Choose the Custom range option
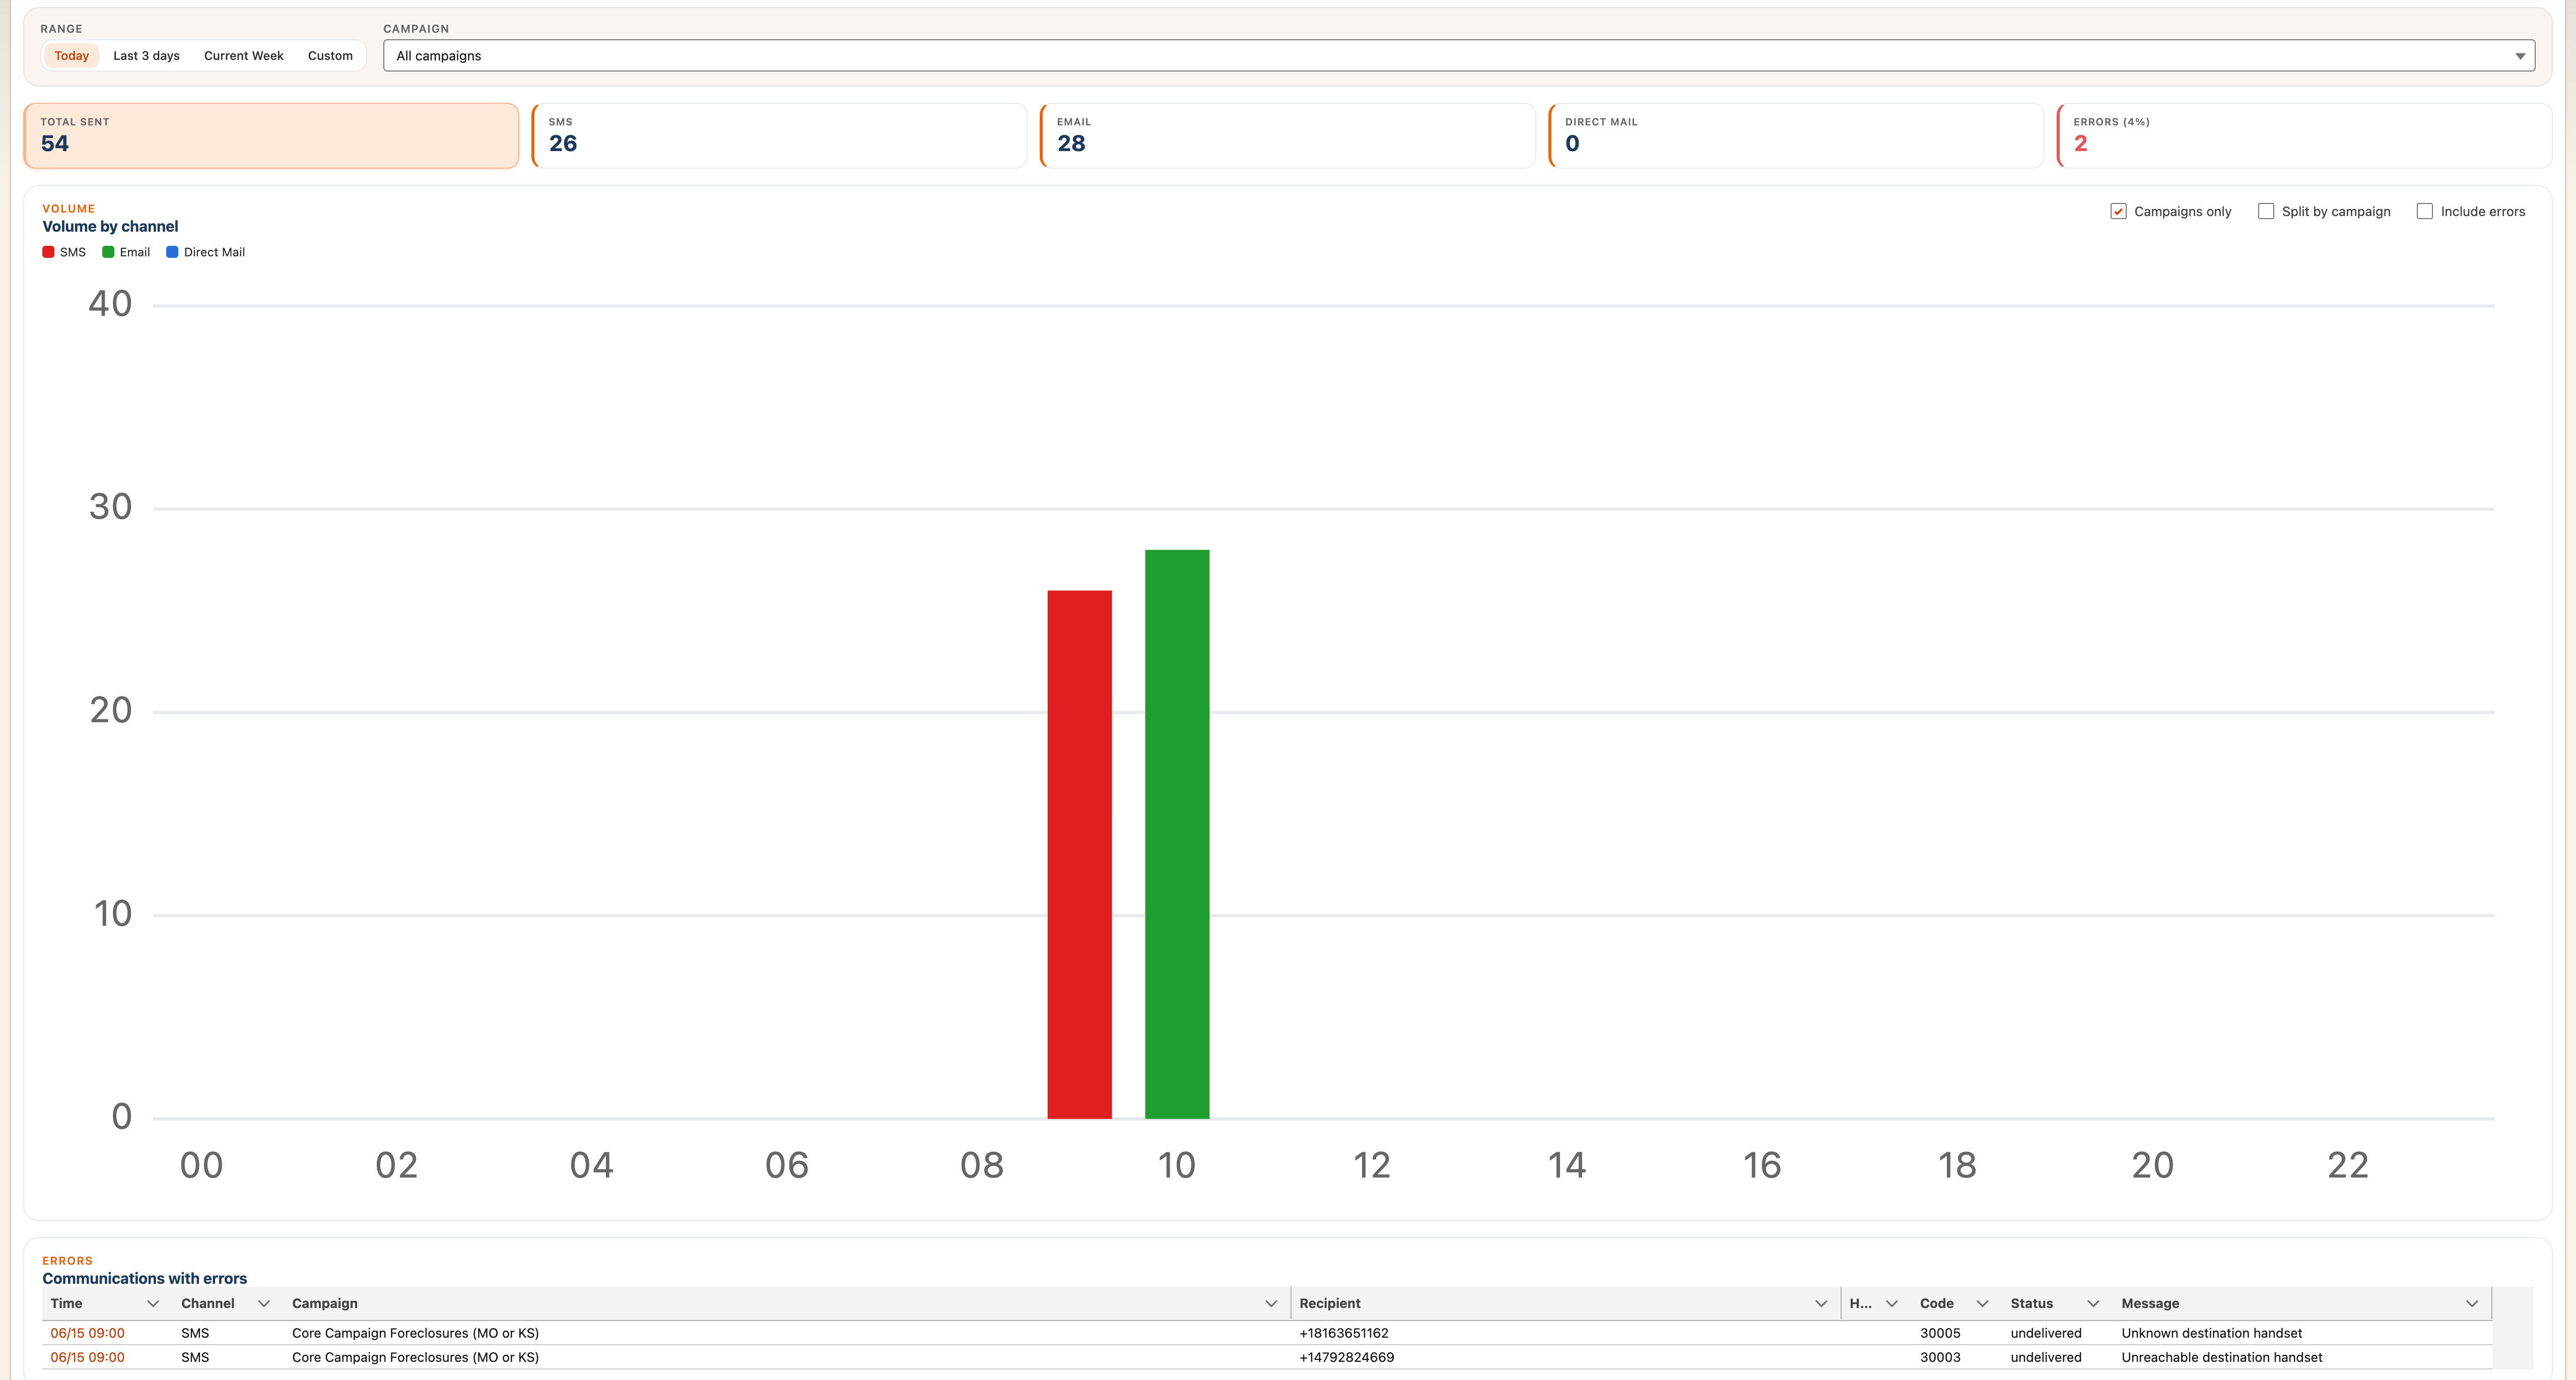 click(x=330, y=56)
